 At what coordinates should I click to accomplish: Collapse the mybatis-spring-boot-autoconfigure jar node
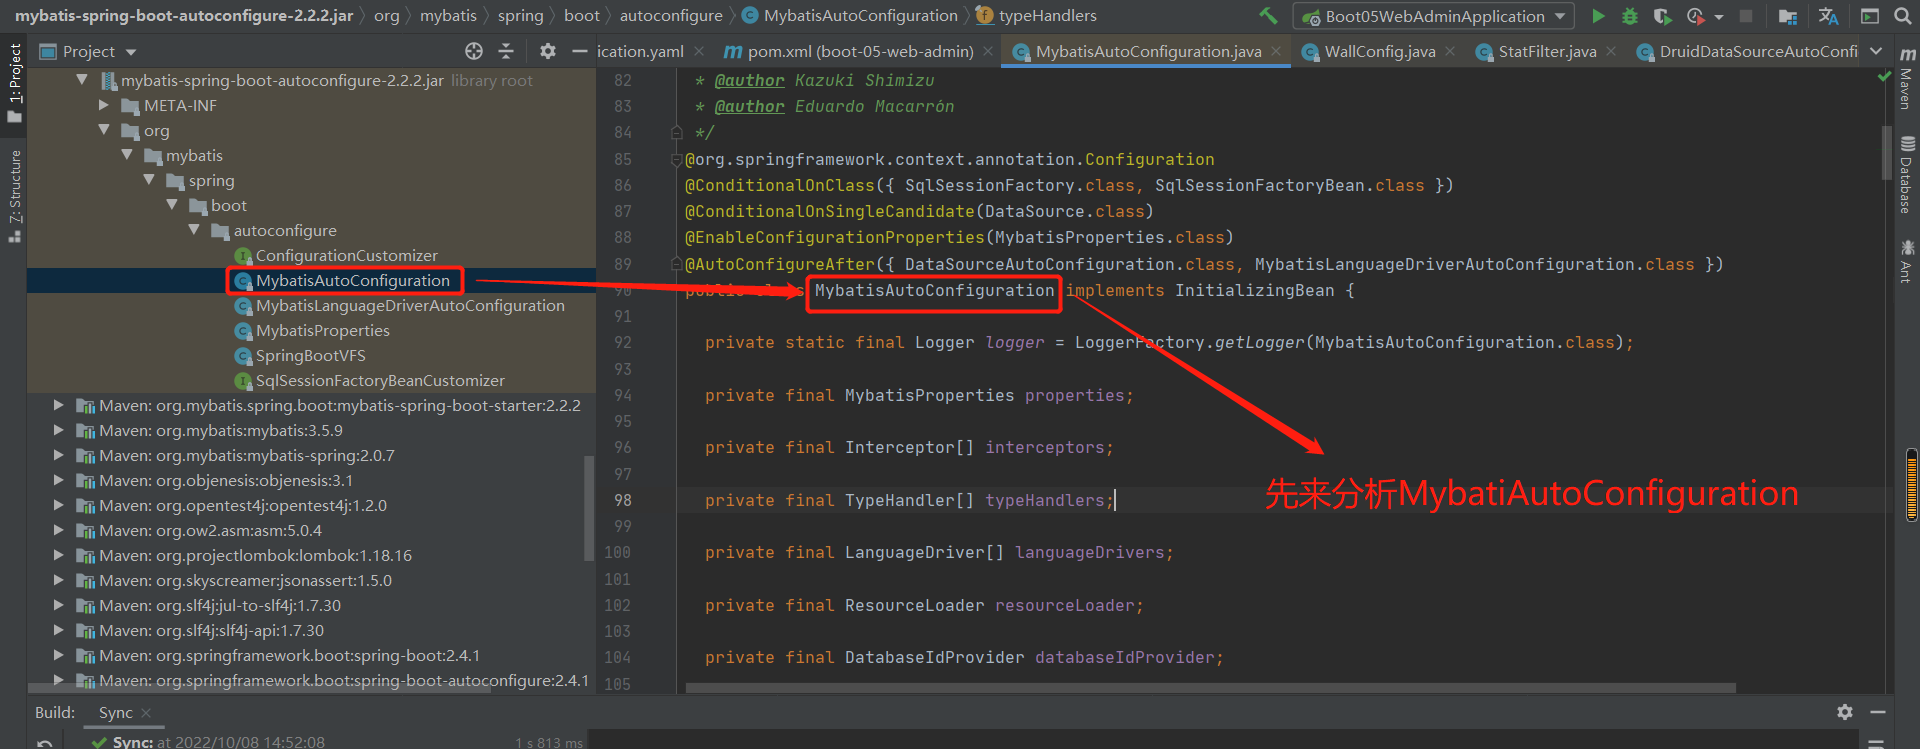click(x=82, y=79)
